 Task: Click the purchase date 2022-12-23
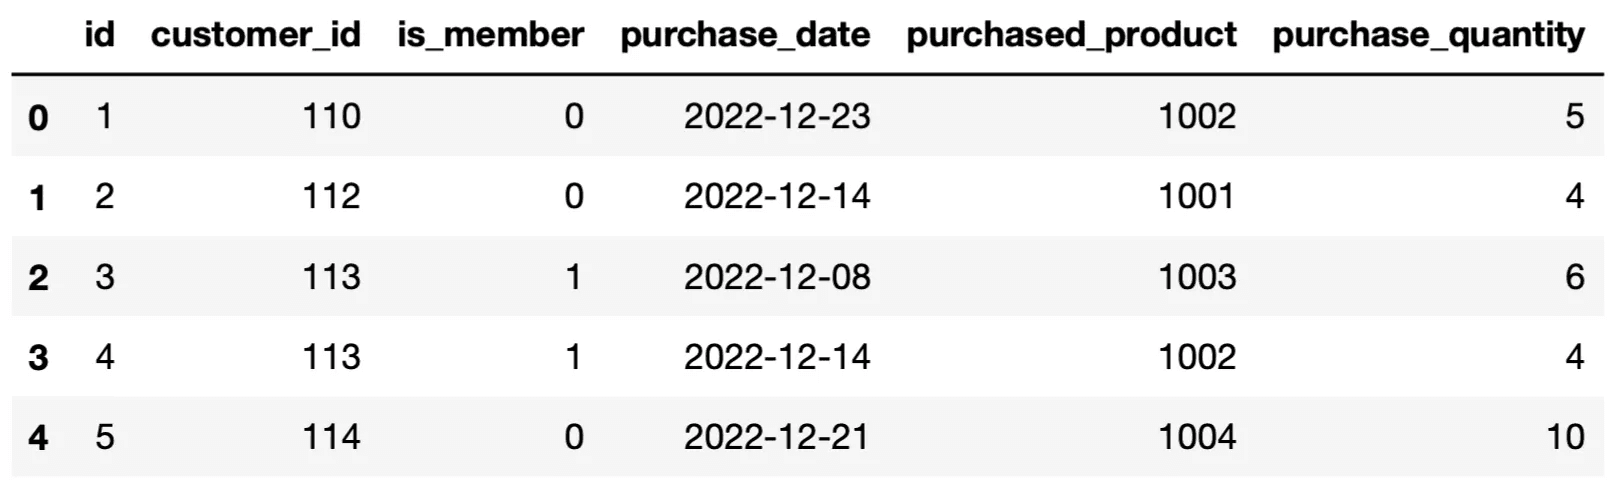pos(777,117)
